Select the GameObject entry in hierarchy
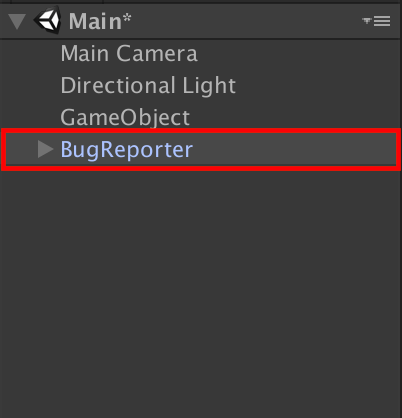Viewport: 402px width, 418px height. coord(125,117)
